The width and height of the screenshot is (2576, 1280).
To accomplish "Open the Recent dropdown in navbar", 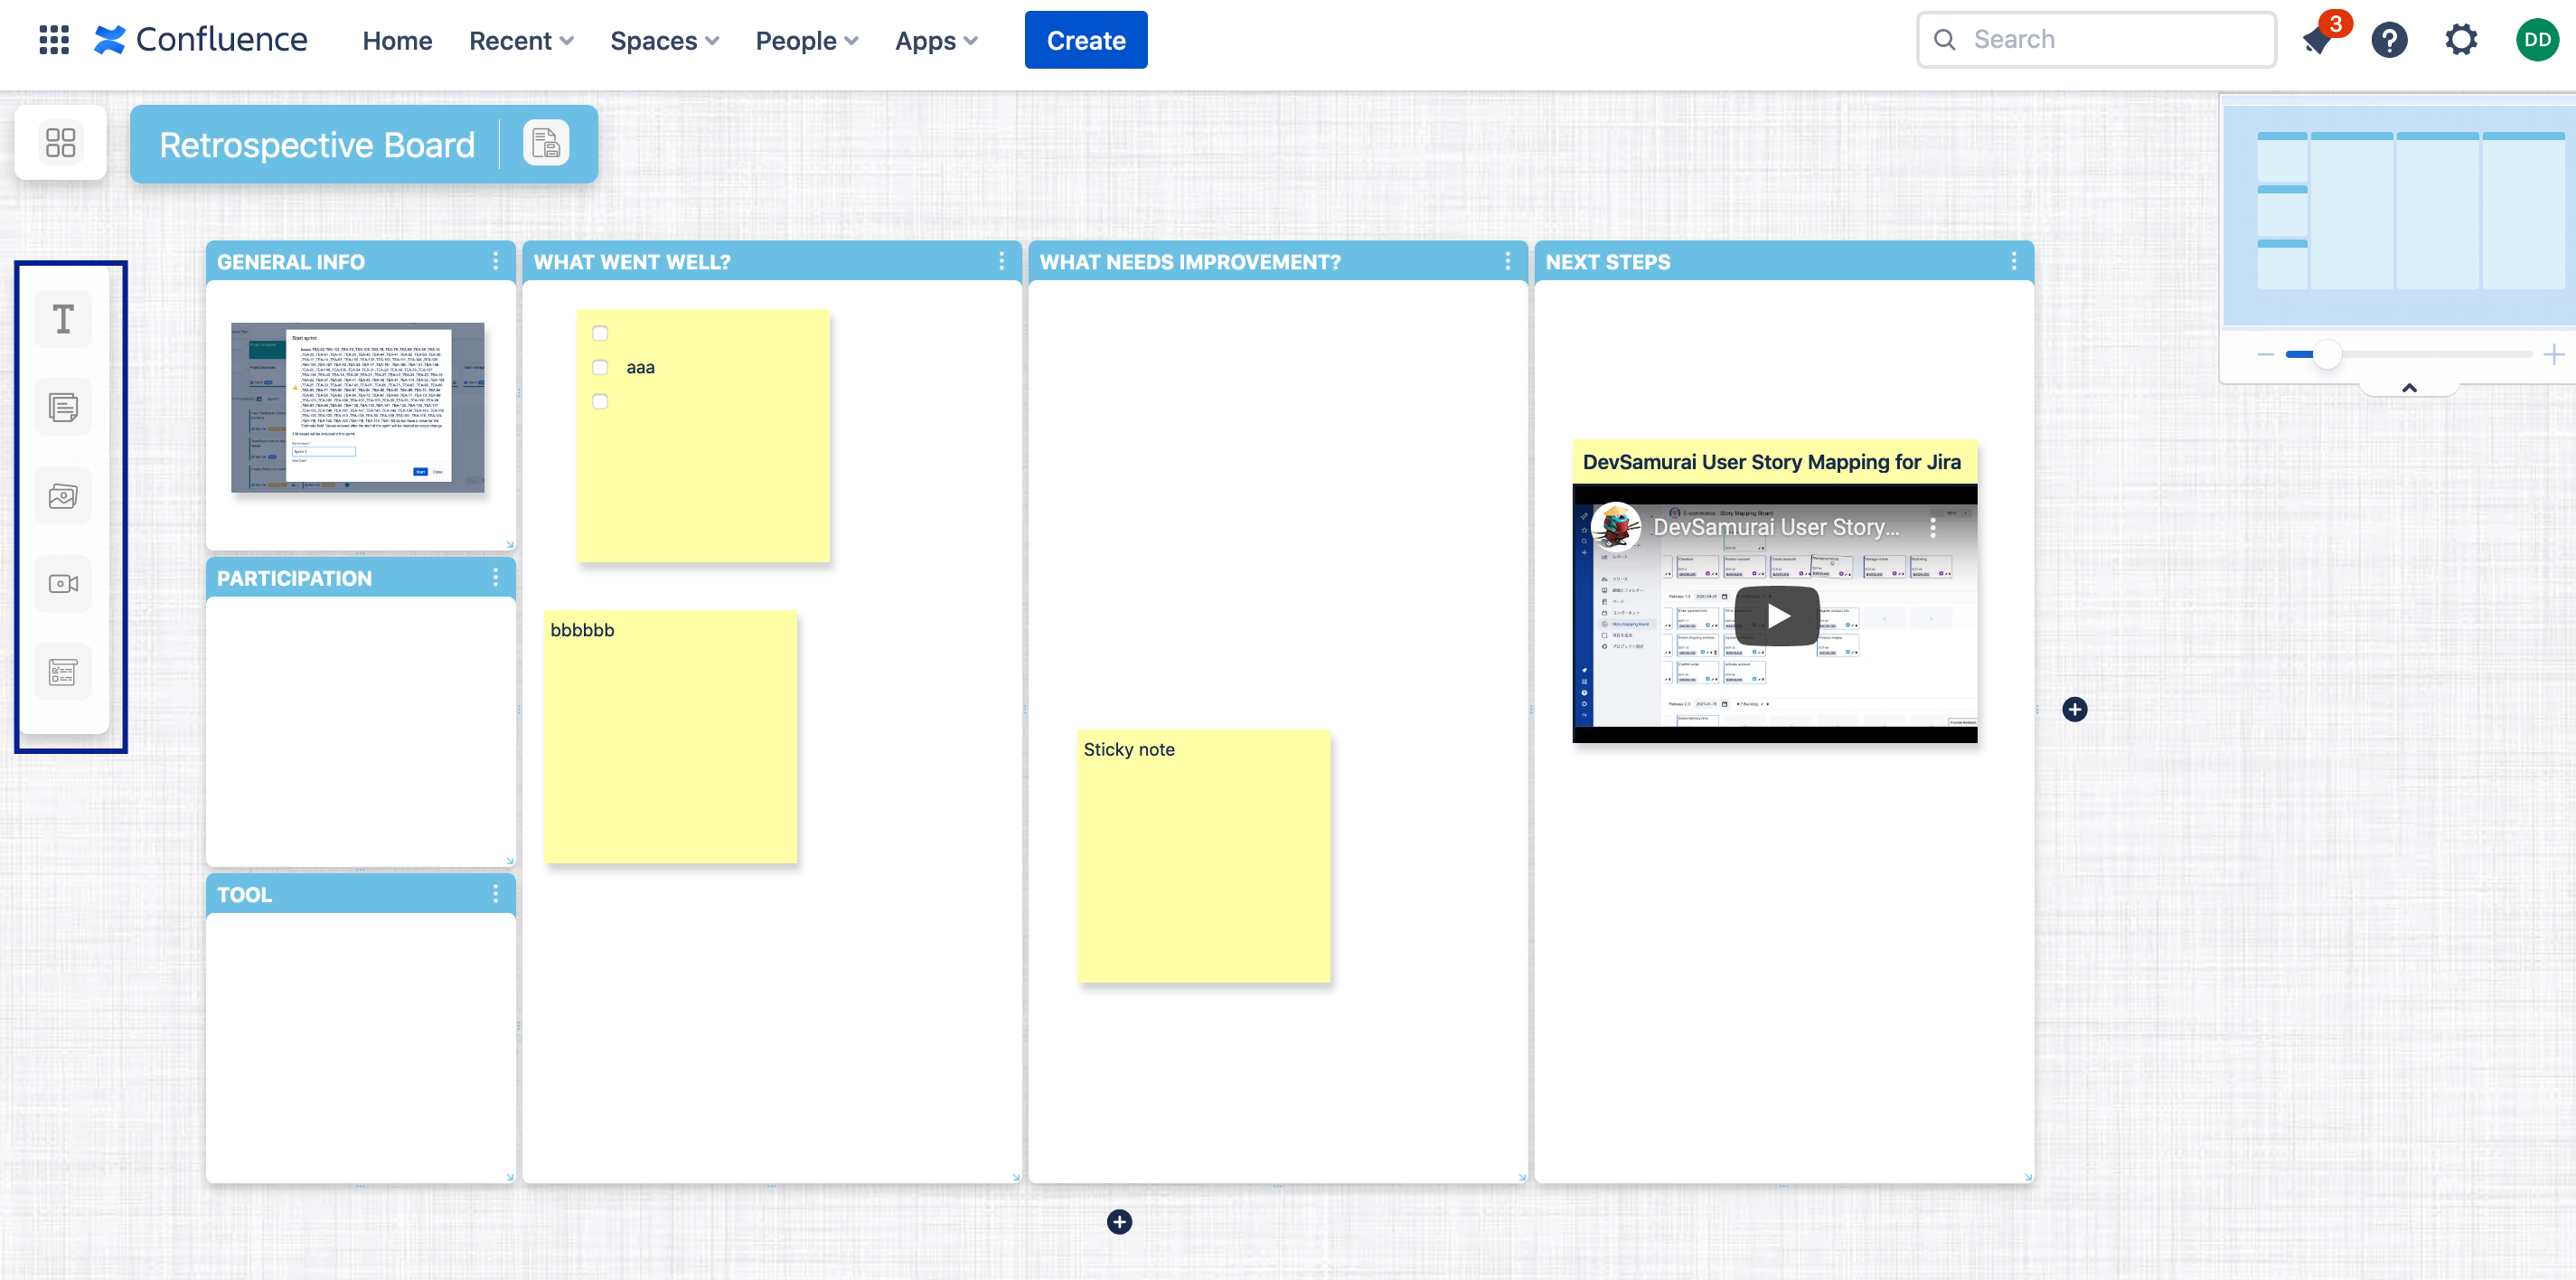I will [x=520, y=41].
